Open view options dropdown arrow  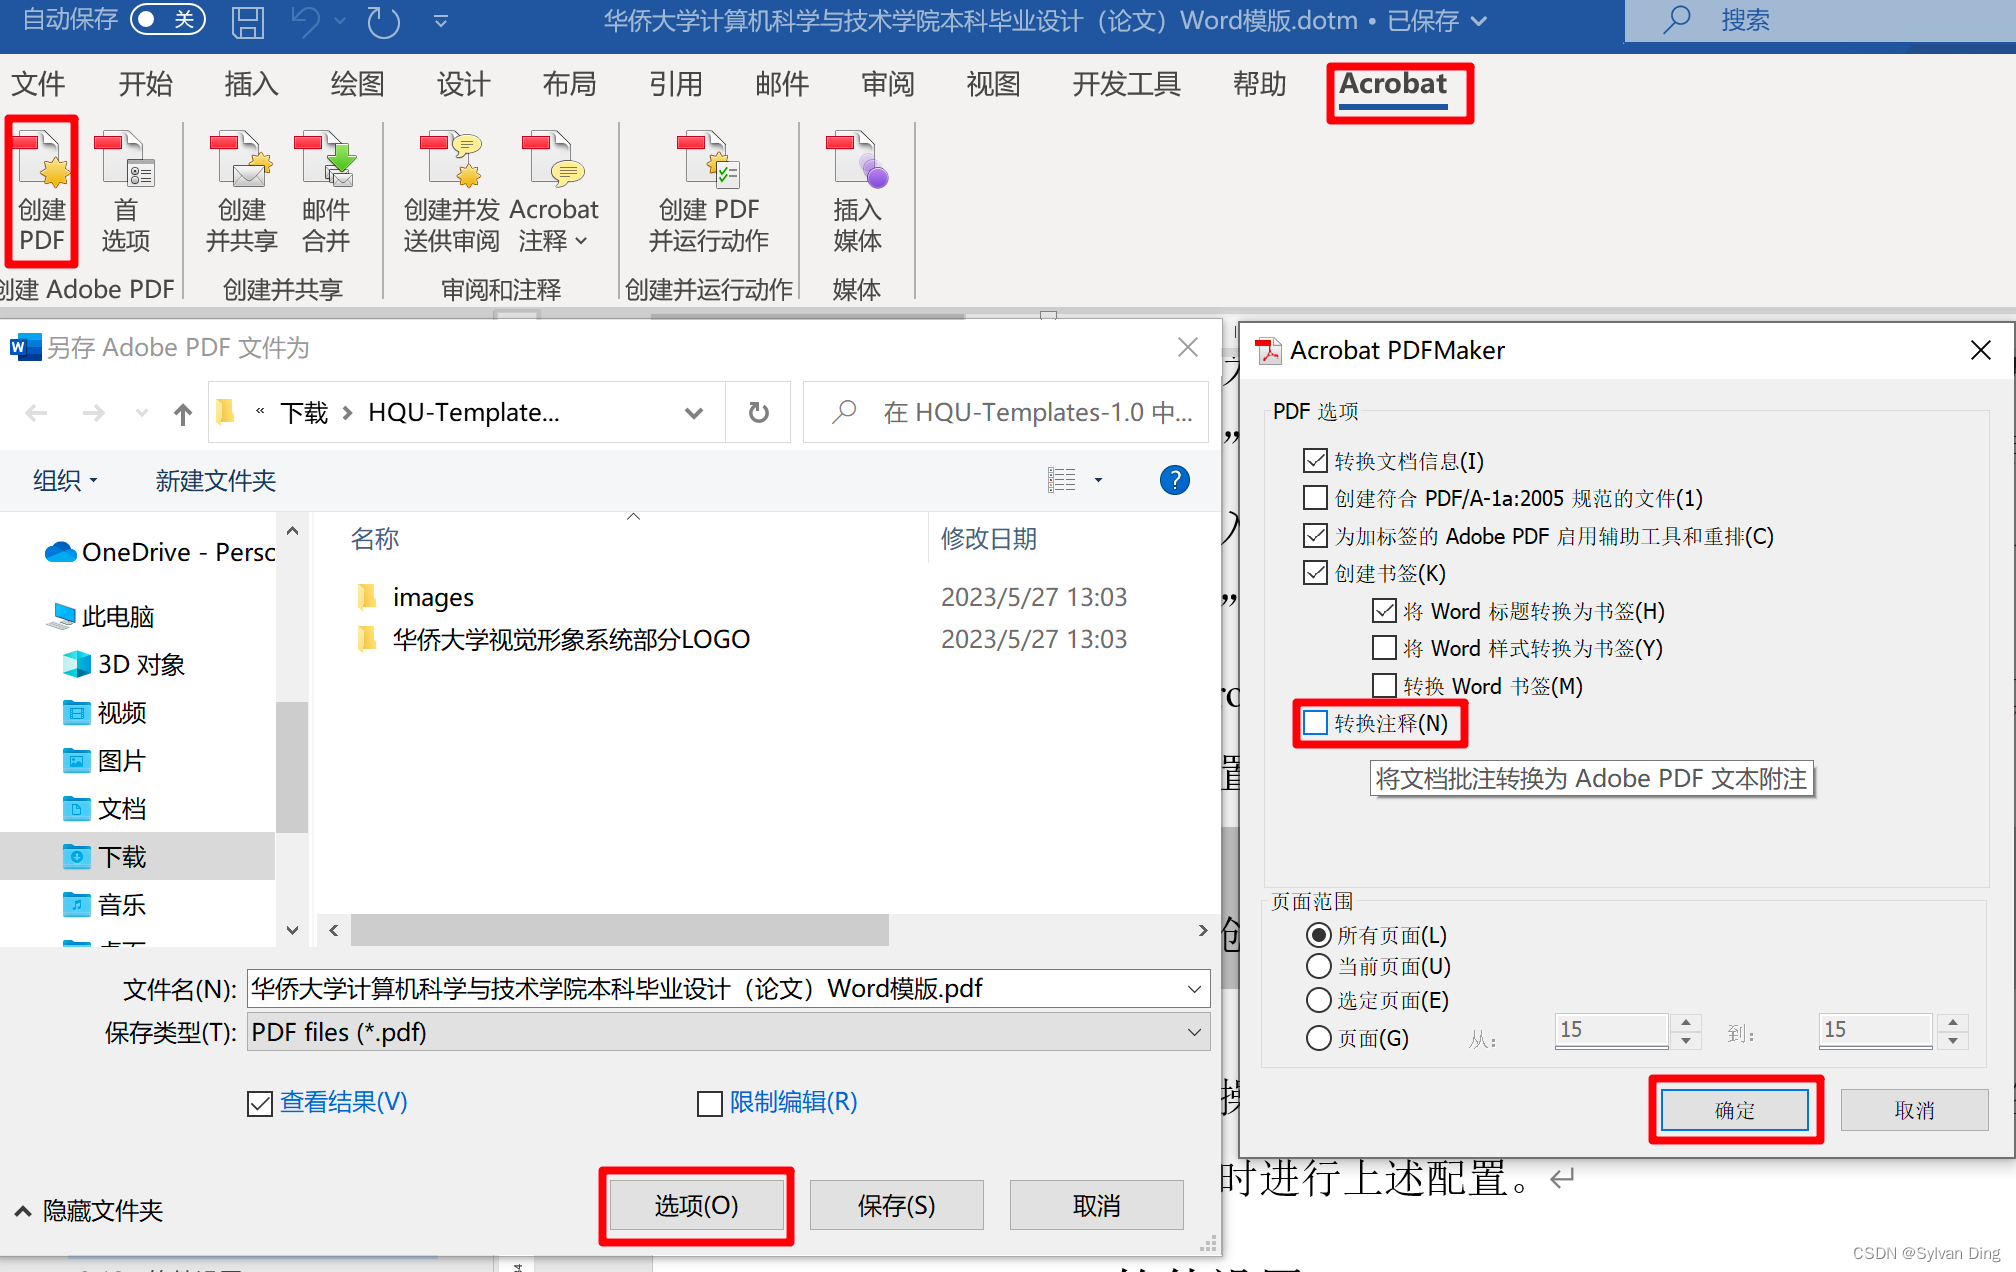pyautogui.click(x=1098, y=480)
